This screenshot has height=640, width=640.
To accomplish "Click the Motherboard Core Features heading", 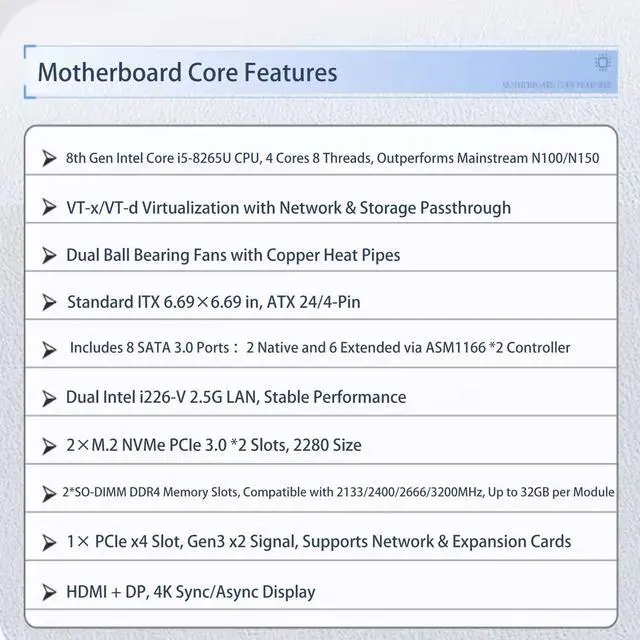I will 187,73.
